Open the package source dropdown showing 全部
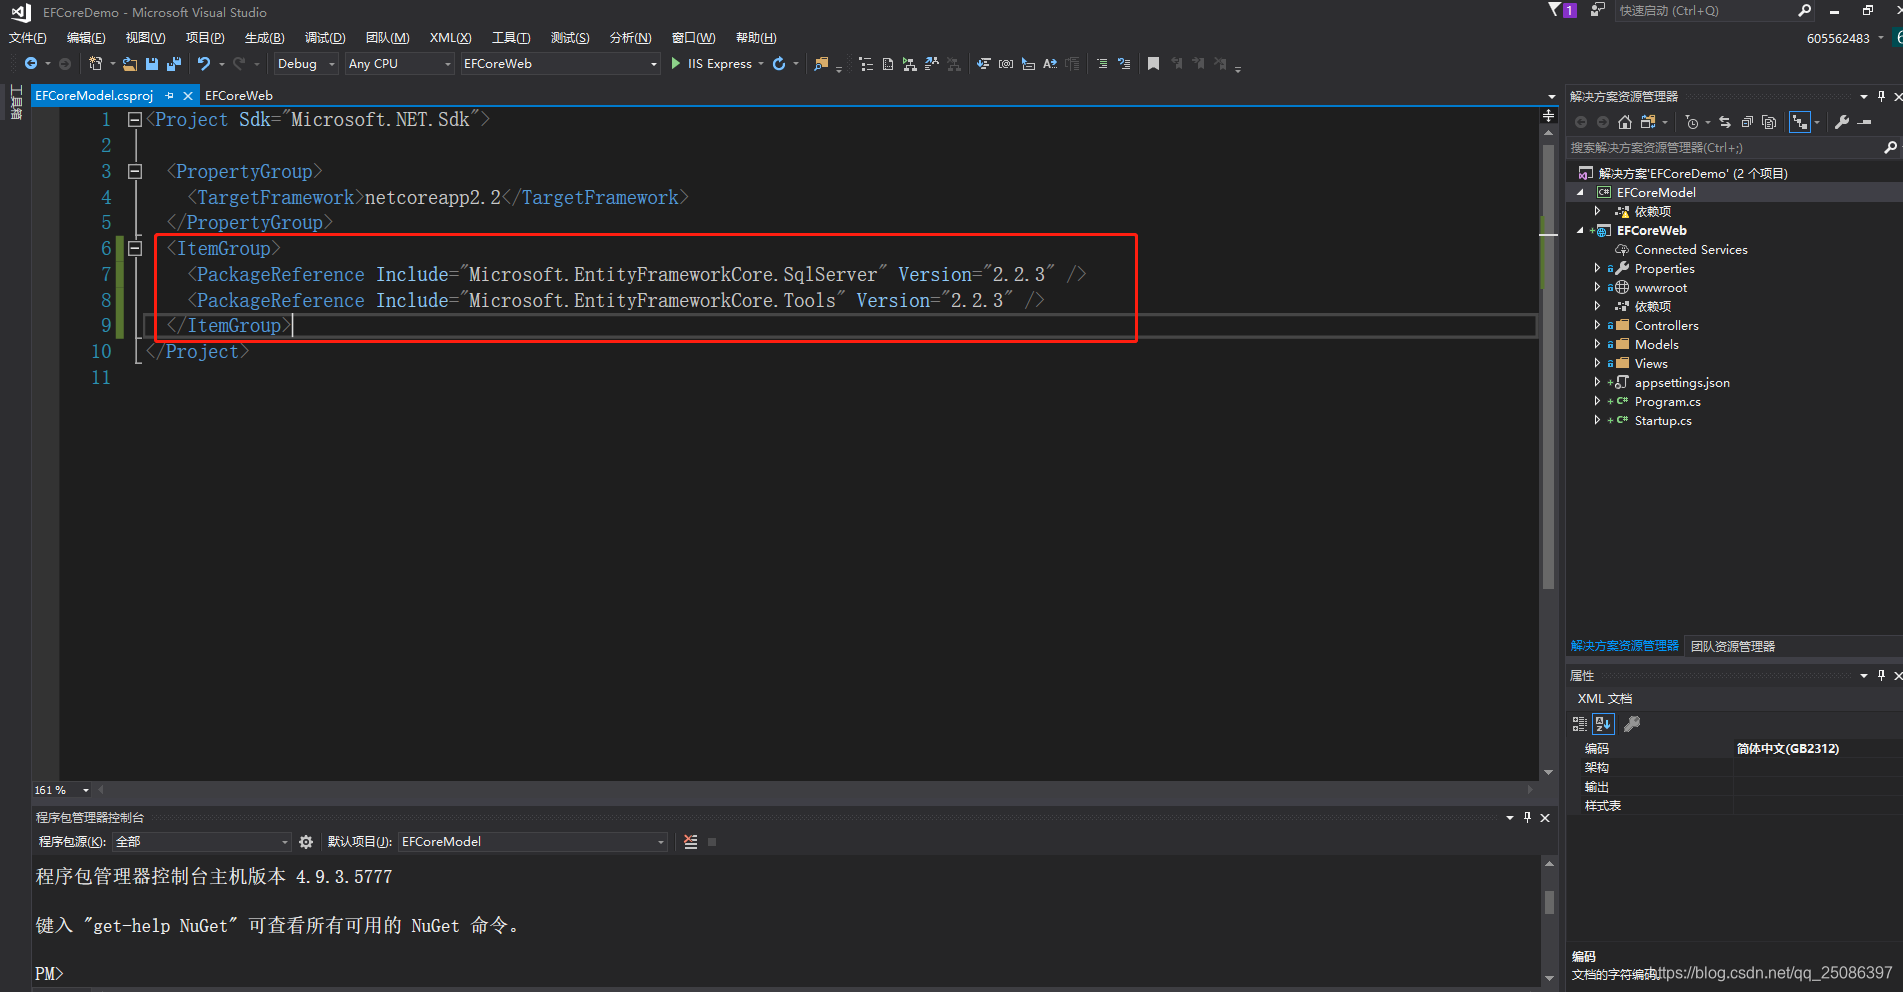Image resolution: width=1903 pixels, height=992 pixels. pos(201,842)
